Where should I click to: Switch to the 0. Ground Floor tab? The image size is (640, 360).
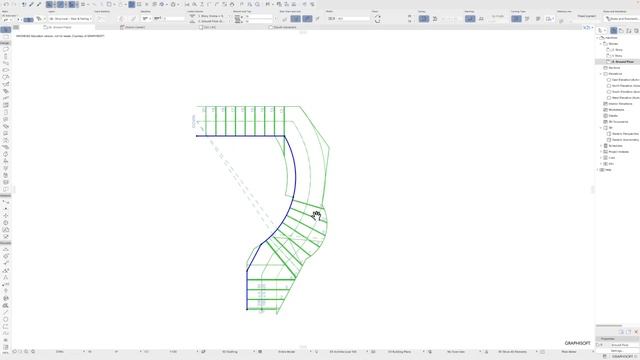(x=57, y=27)
